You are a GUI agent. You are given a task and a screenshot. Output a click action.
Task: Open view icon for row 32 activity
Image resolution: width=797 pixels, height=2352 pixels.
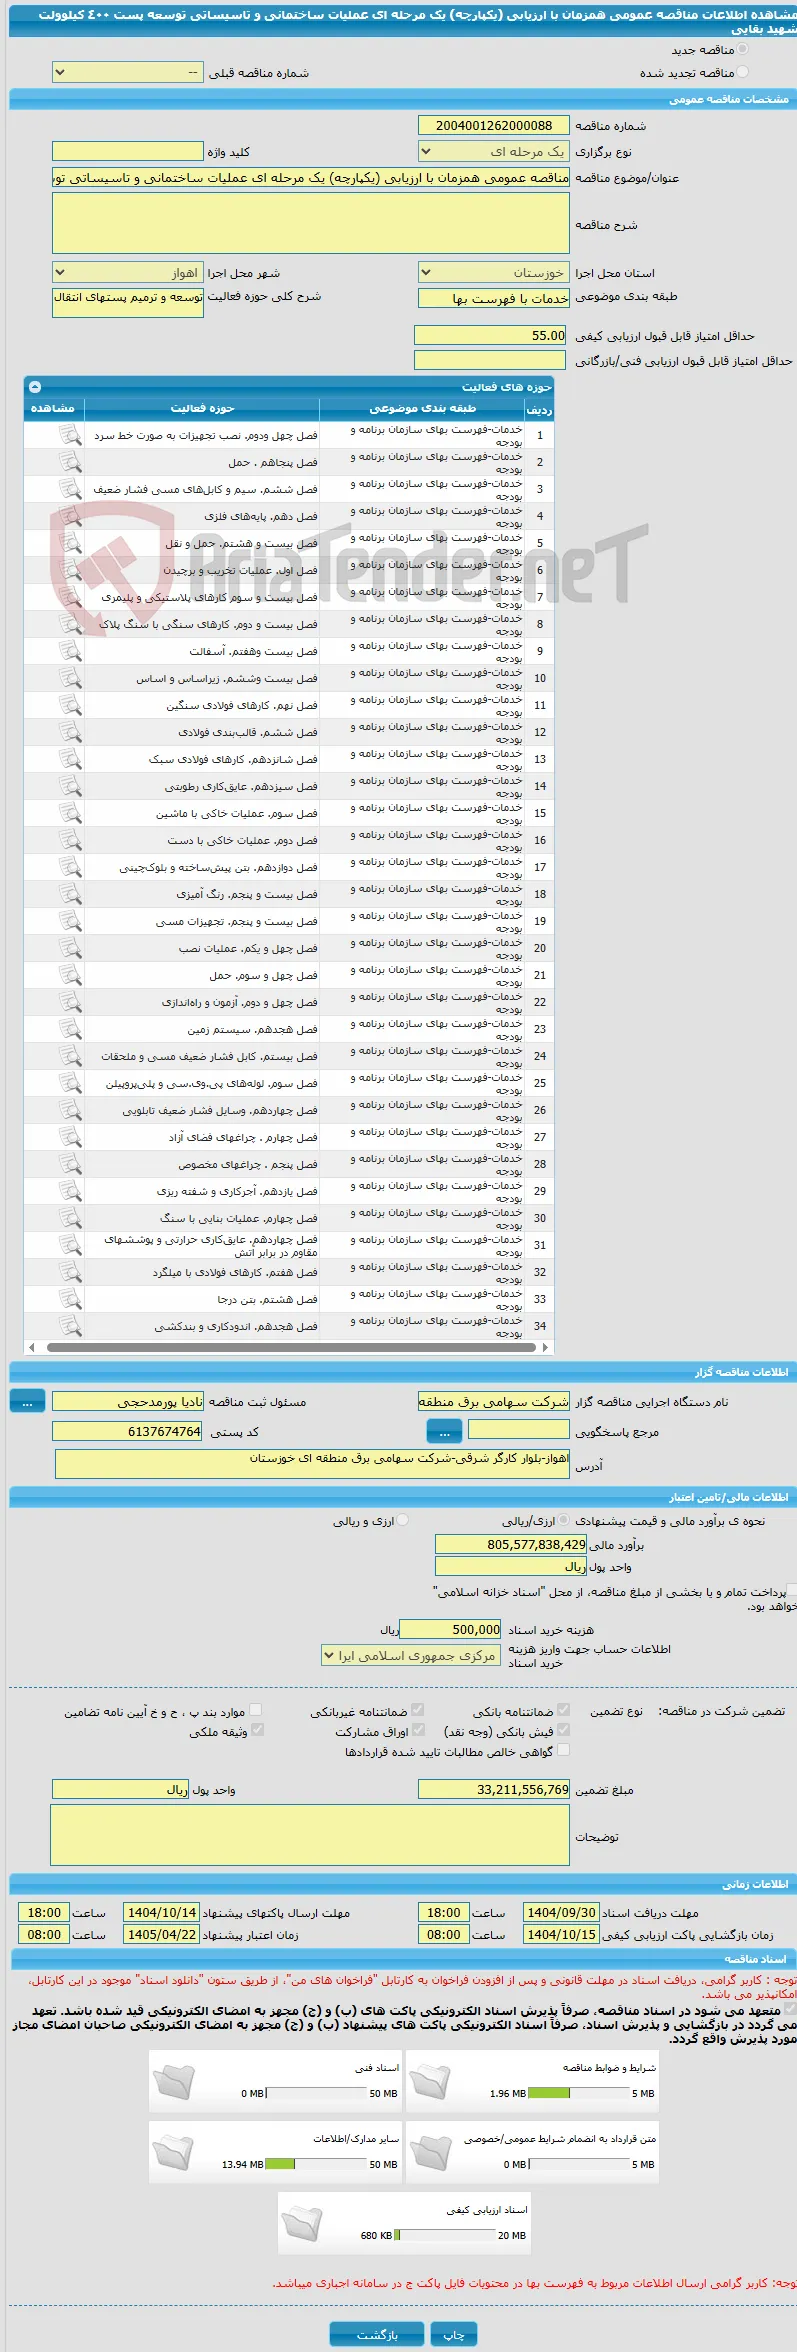coord(69,1272)
